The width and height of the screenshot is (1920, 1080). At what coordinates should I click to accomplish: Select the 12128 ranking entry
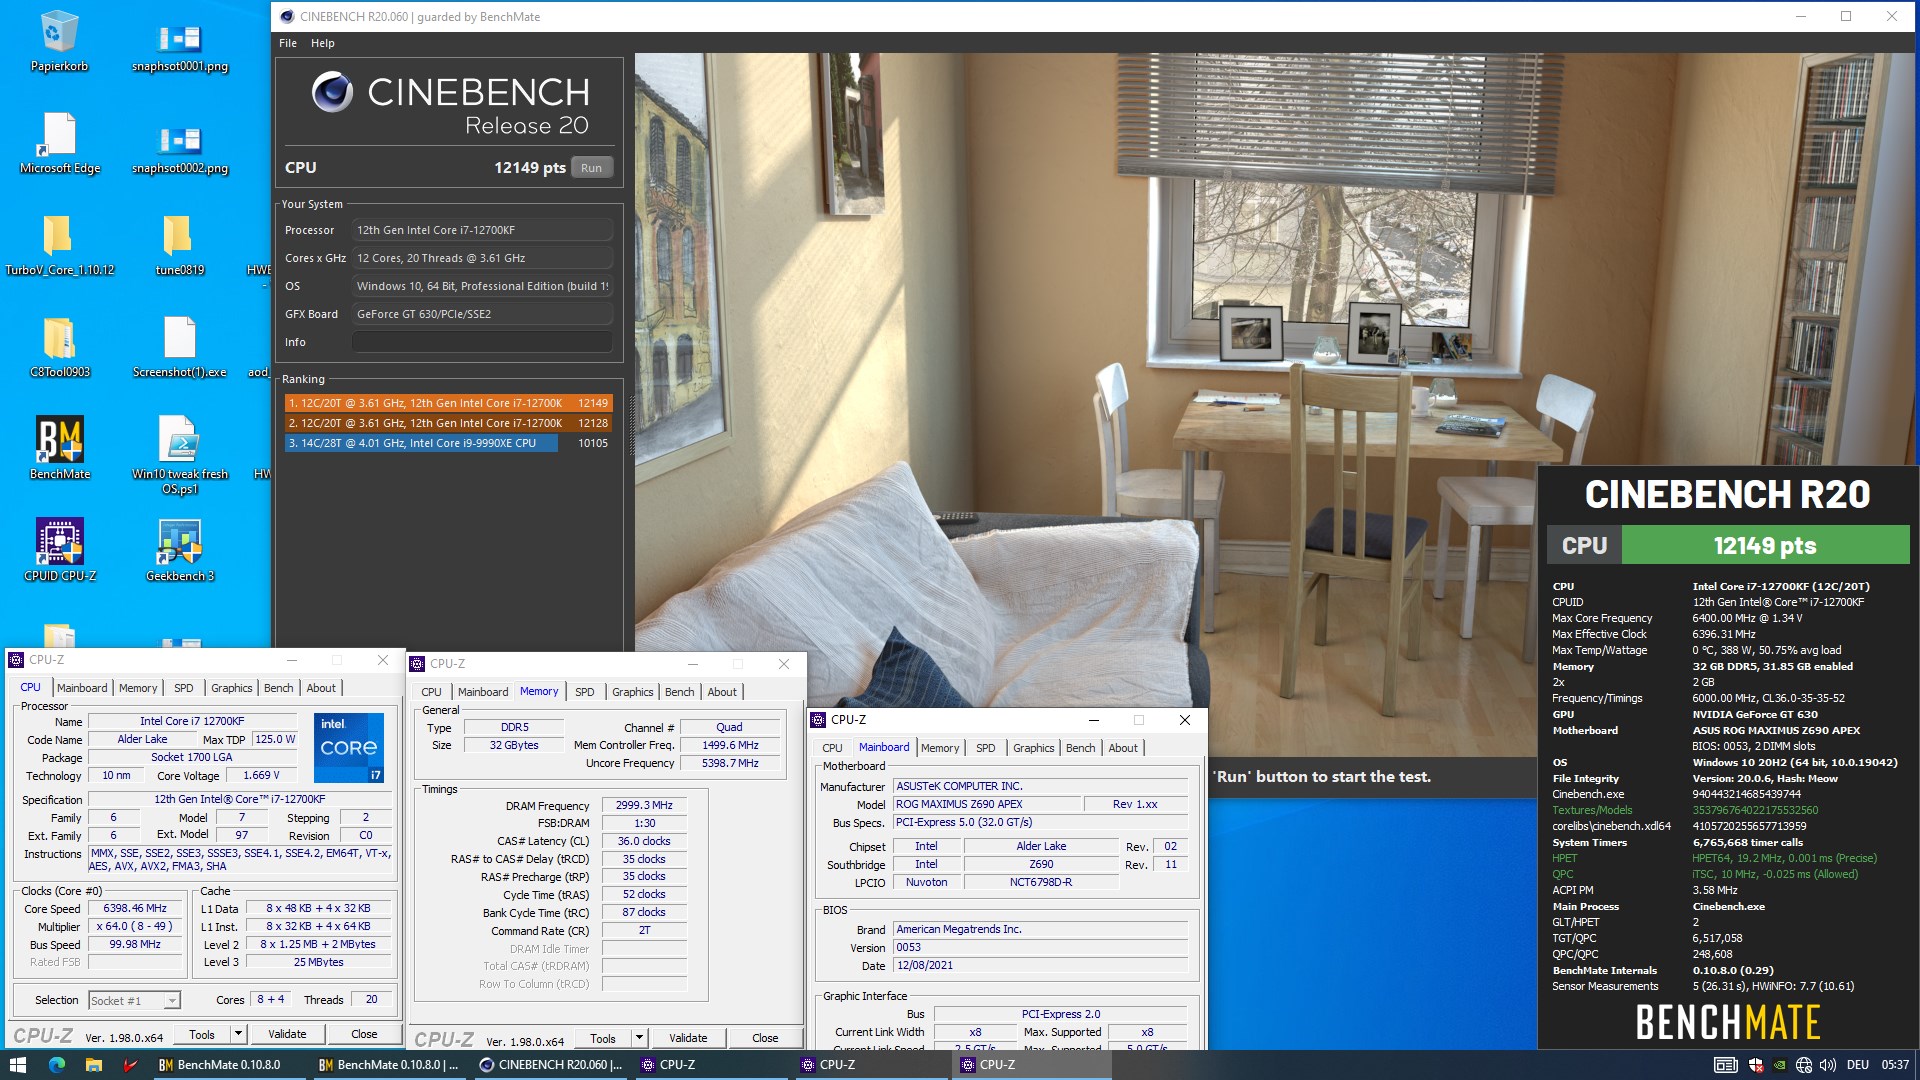[x=448, y=423]
